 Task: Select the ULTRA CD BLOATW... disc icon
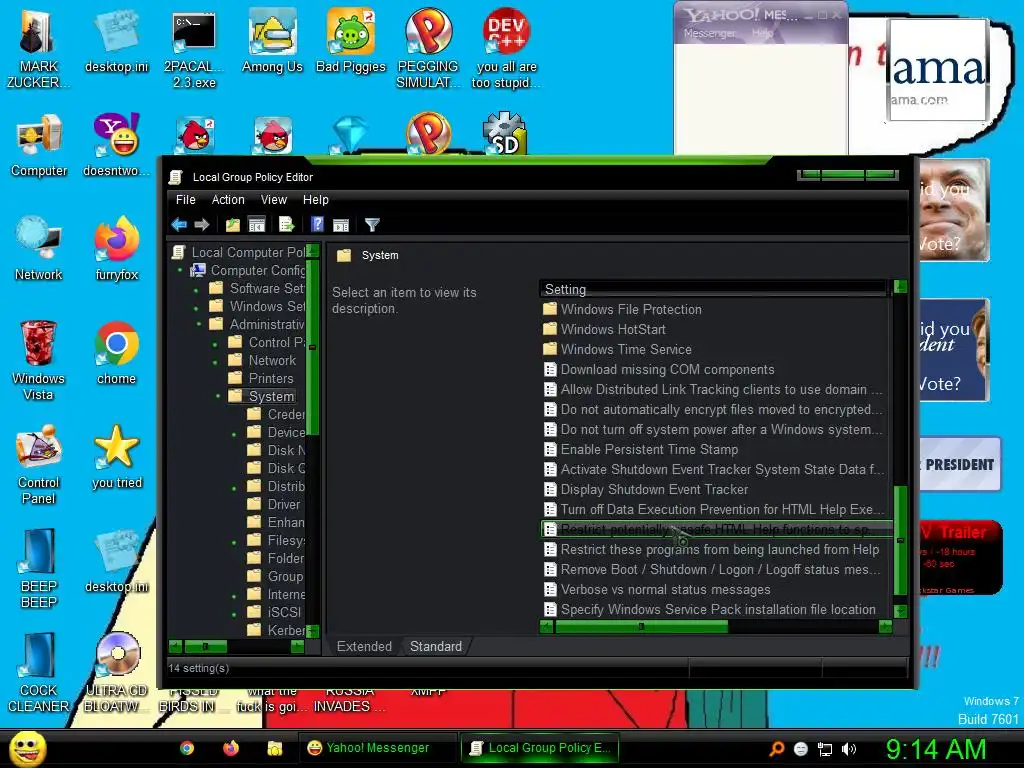(117, 673)
